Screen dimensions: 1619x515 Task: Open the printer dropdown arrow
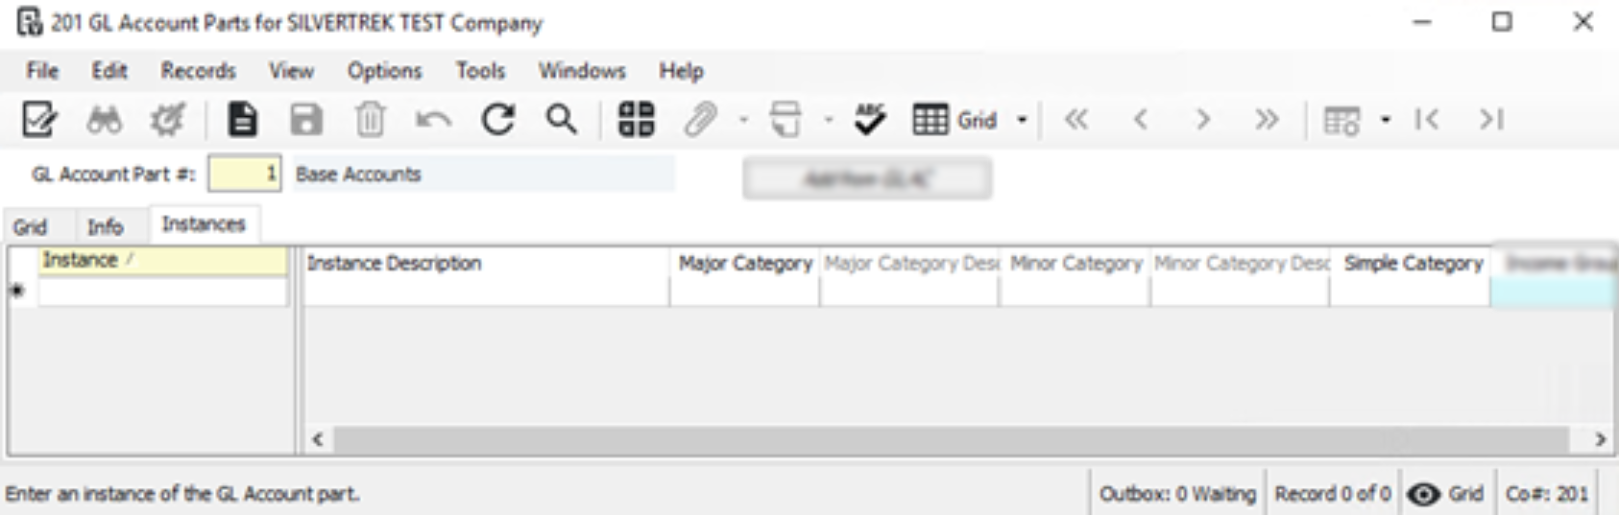tap(828, 120)
